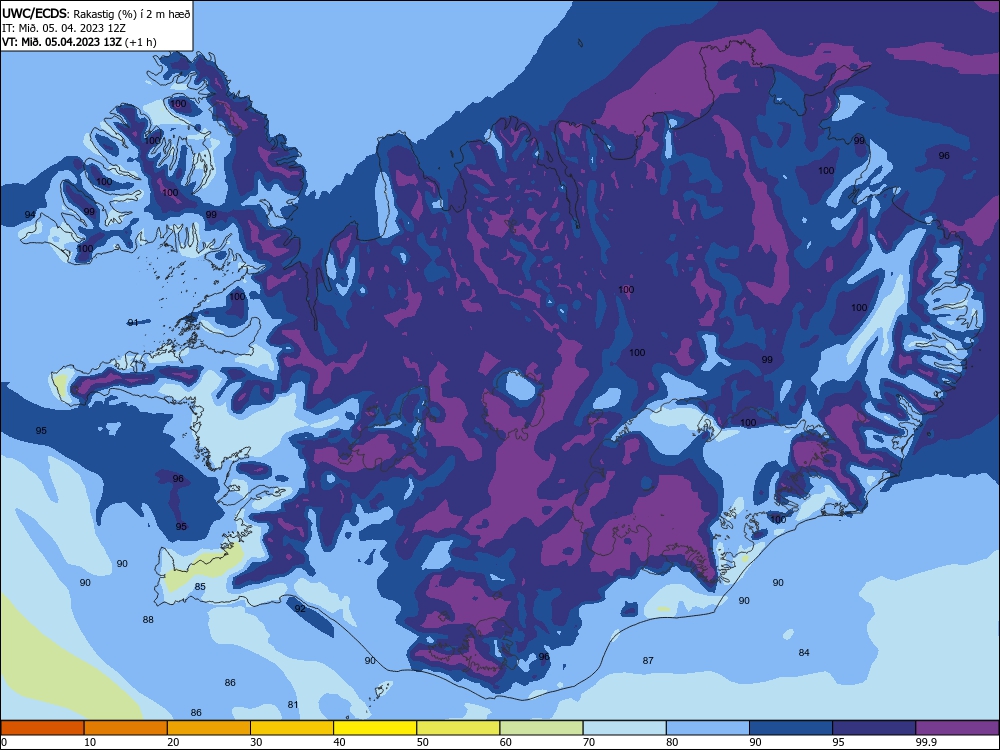
Task: Click the '85' value on the yellow-green area
Action: click(x=200, y=587)
